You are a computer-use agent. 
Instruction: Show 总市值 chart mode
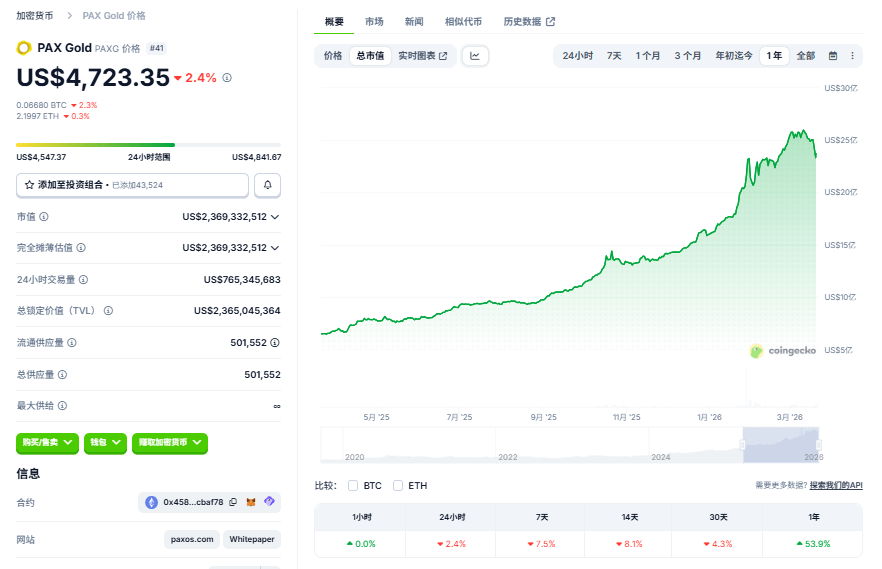point(370,56)
